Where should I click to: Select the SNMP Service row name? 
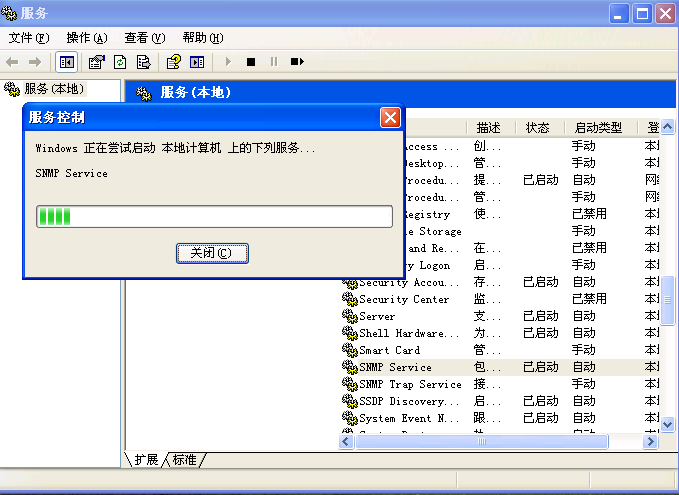[395, 367]
